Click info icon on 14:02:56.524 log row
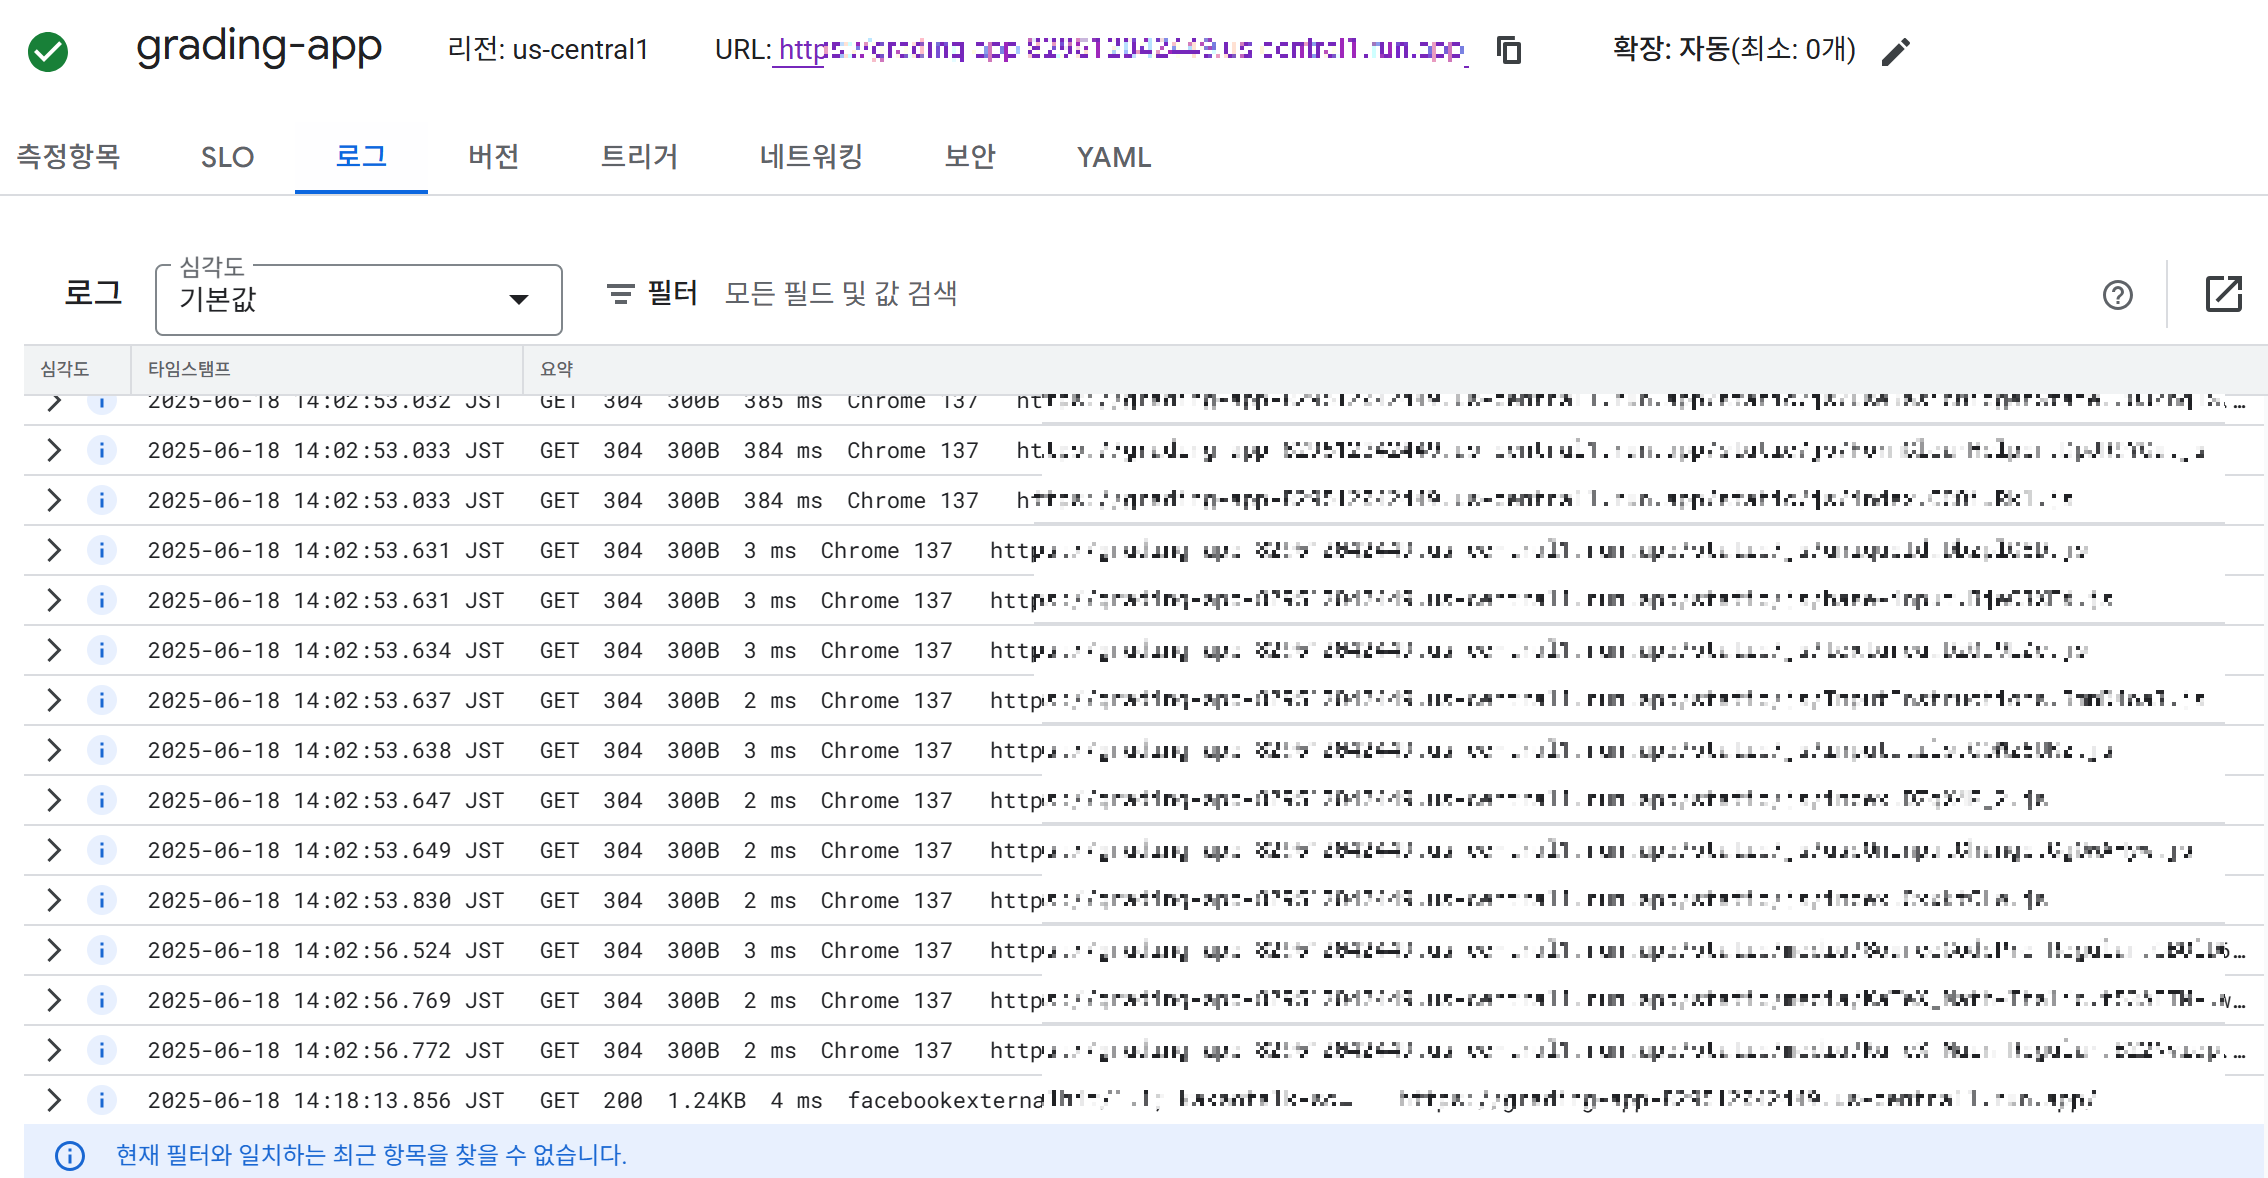The width and height of the screenshot is (2268, 1178). (101, 950)
